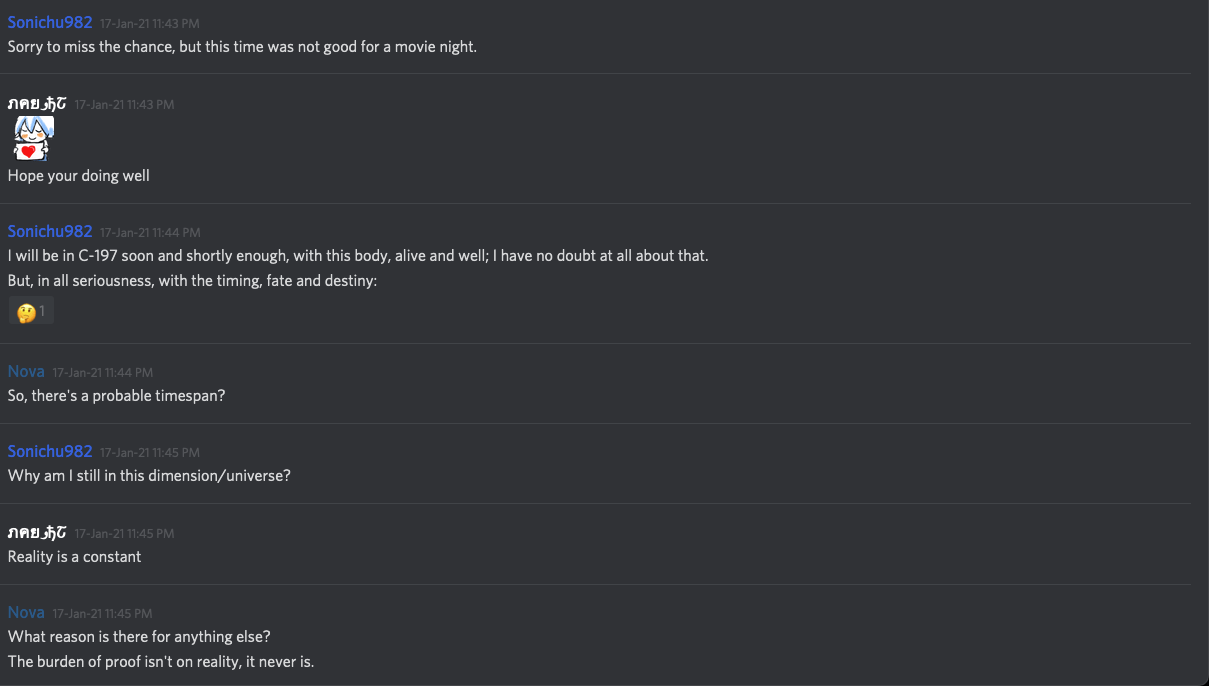Select Sonichu982's name above the dimension/universe question
1209x686 pixels.
[50, 451]
